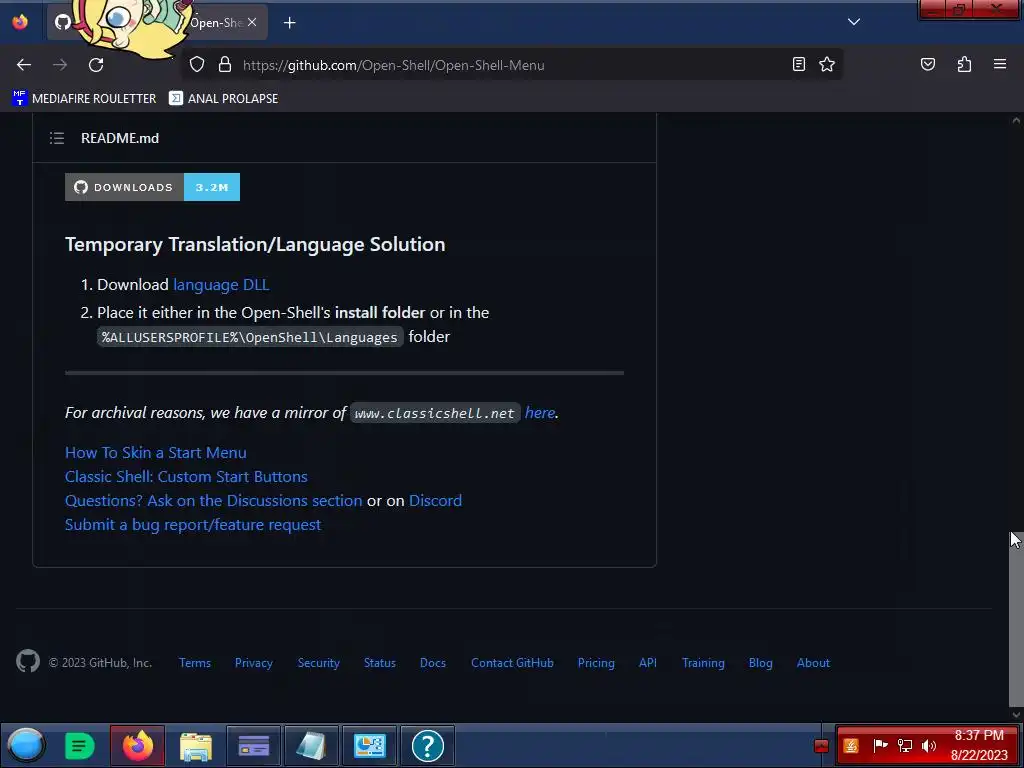
Task: Click the red tray icon left of Java
Action: [821, 746]
